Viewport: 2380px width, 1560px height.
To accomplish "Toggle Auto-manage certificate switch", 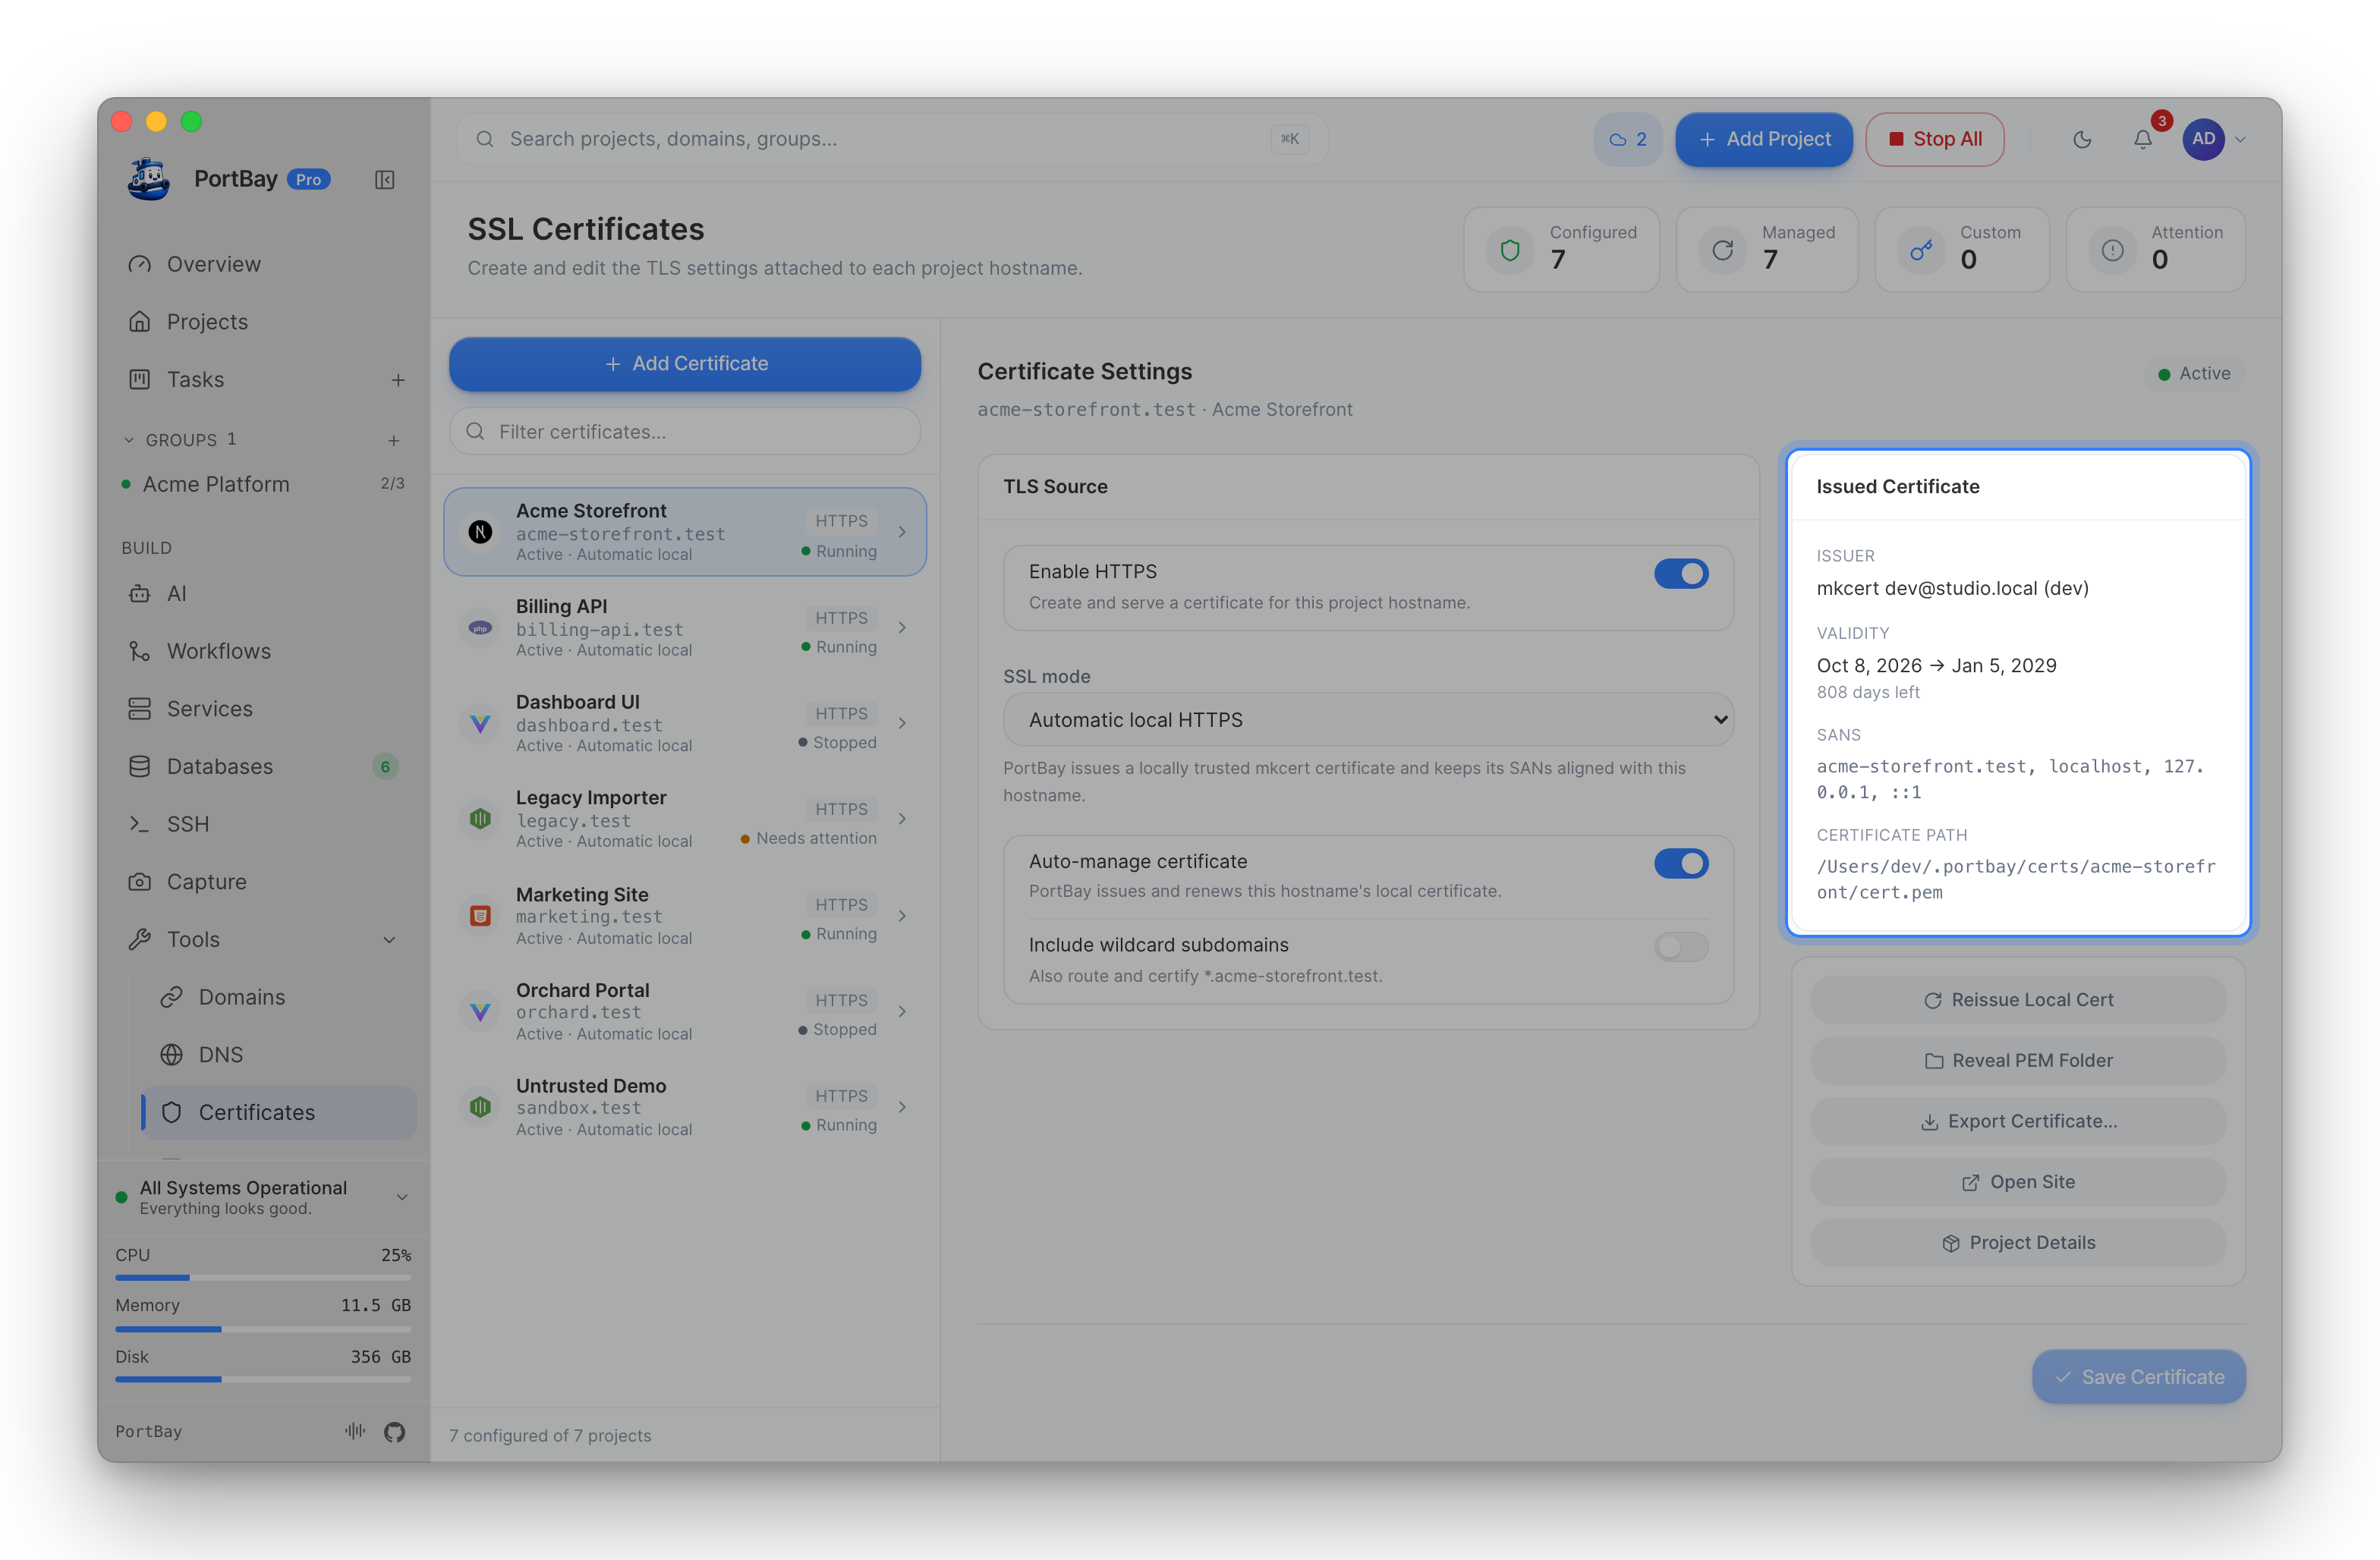I will 1681,863.
